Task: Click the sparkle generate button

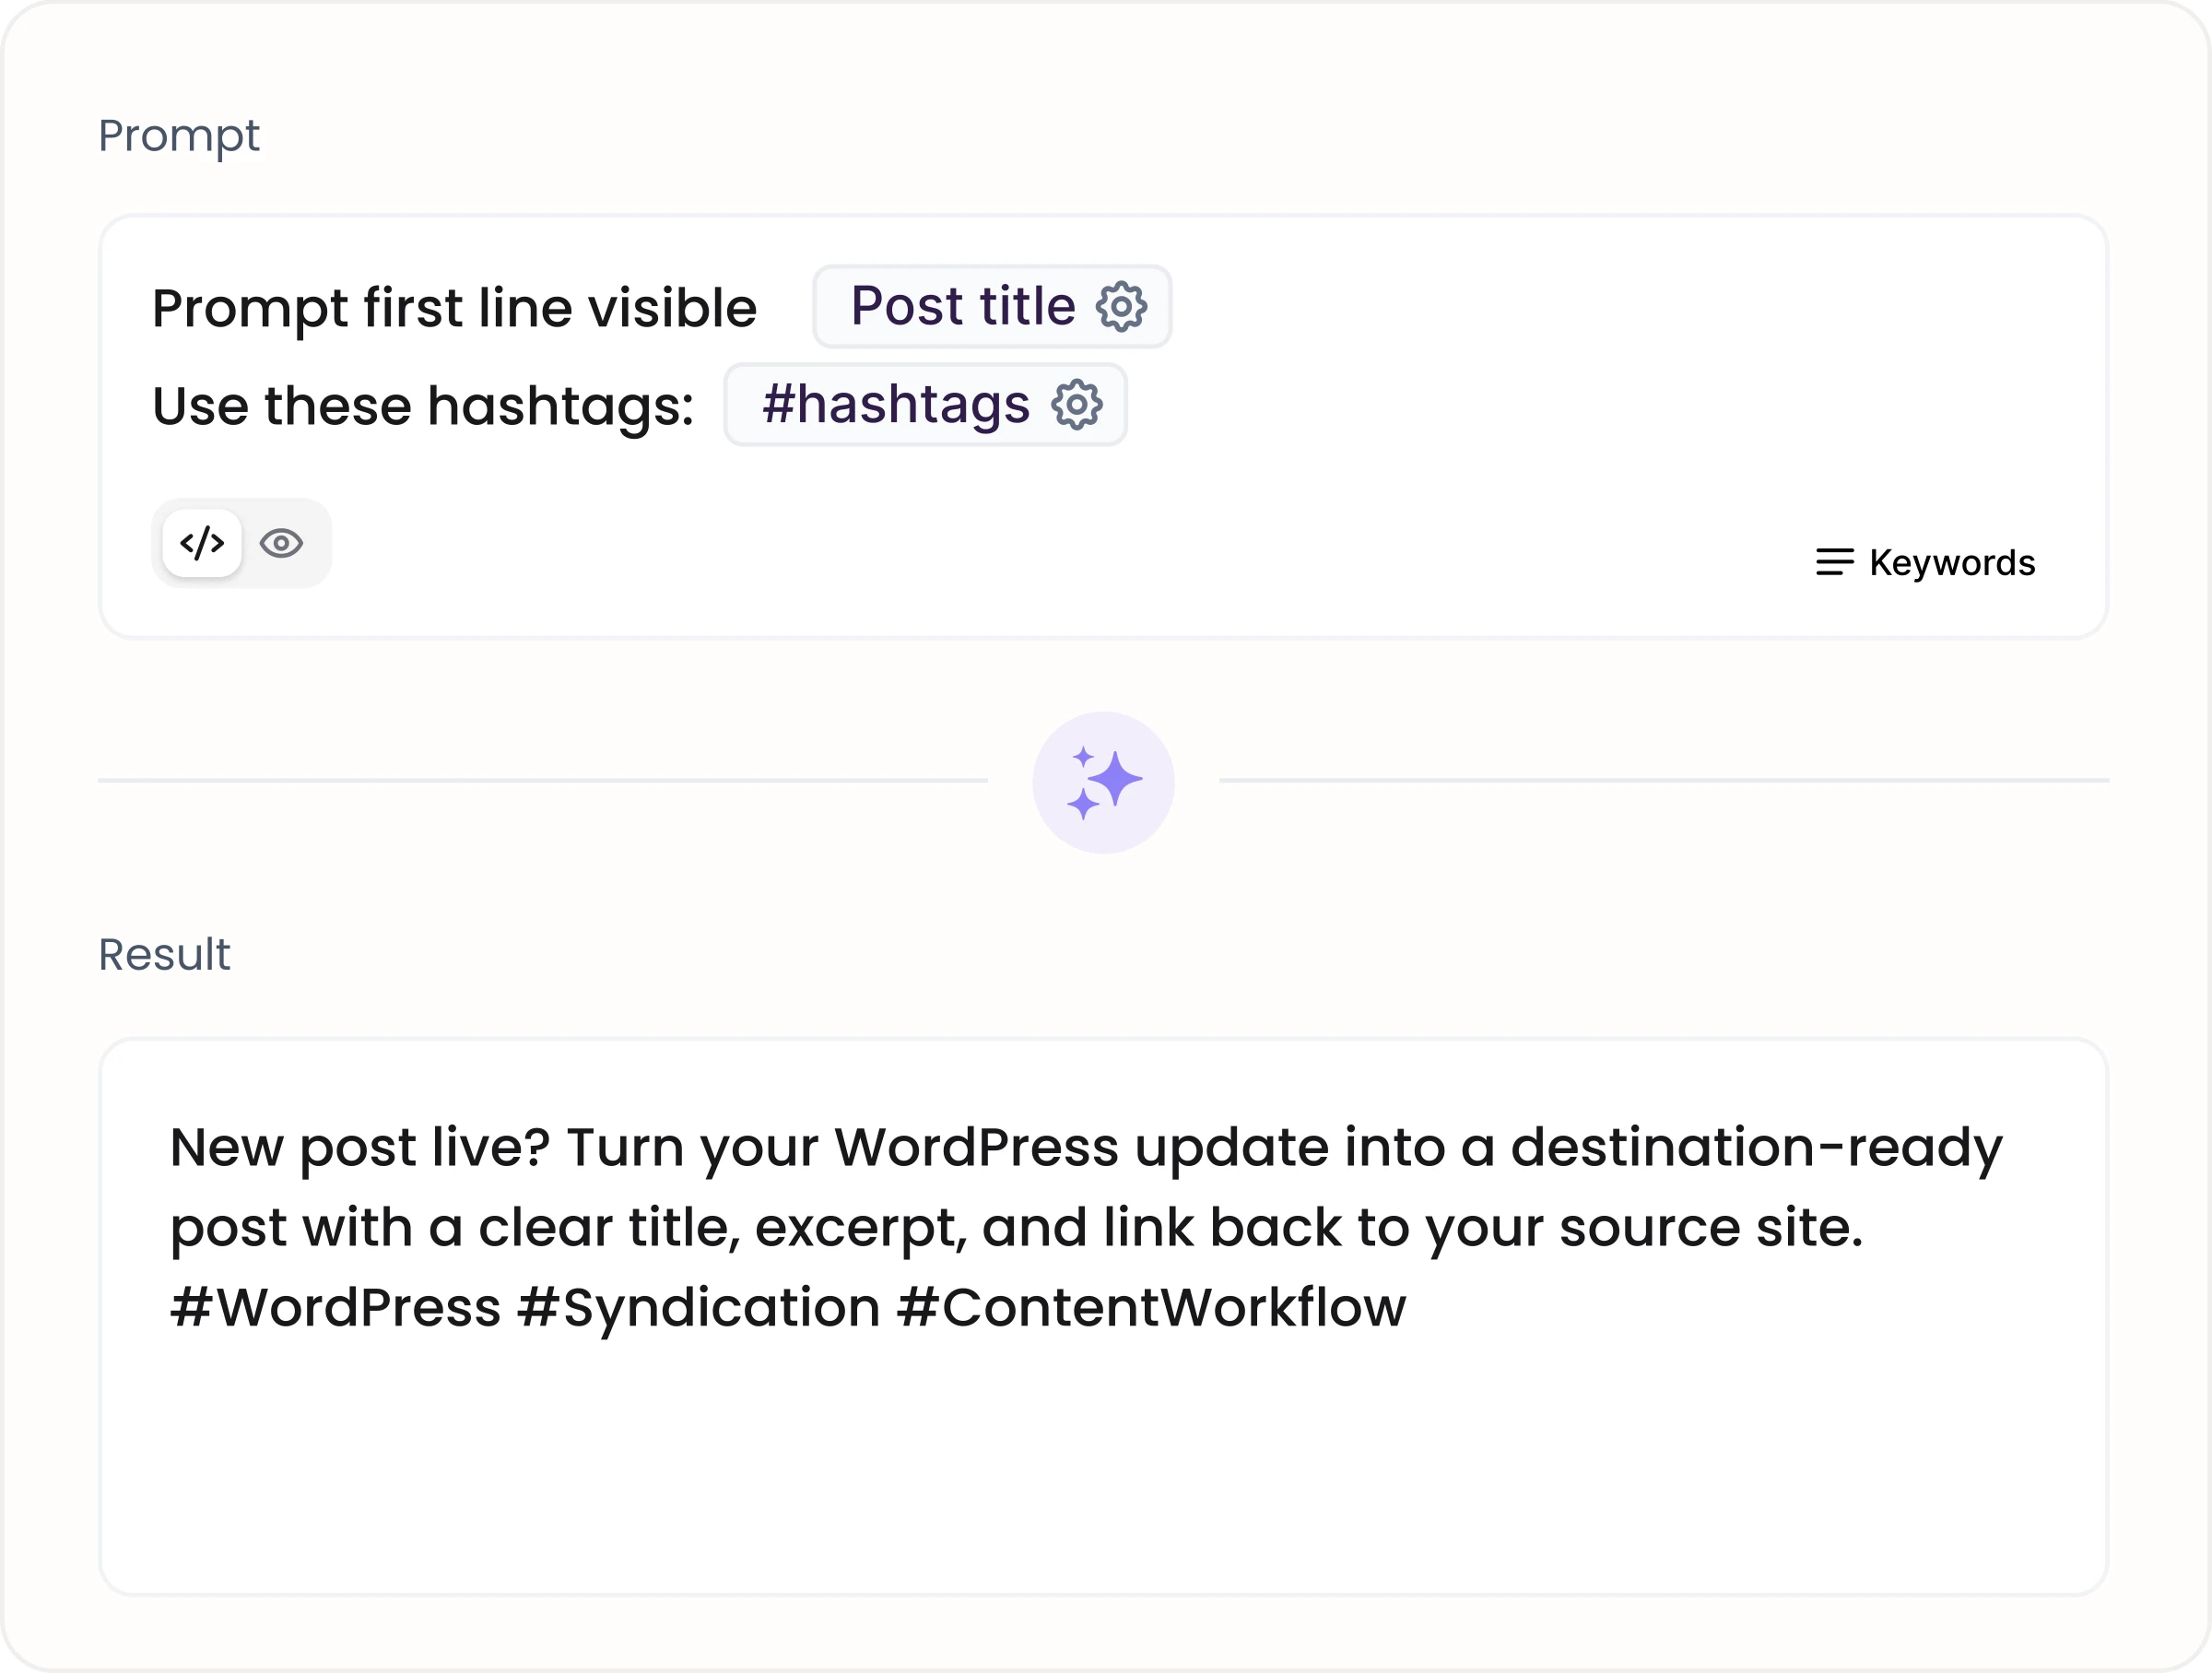Action: [x=1104, y=783]
